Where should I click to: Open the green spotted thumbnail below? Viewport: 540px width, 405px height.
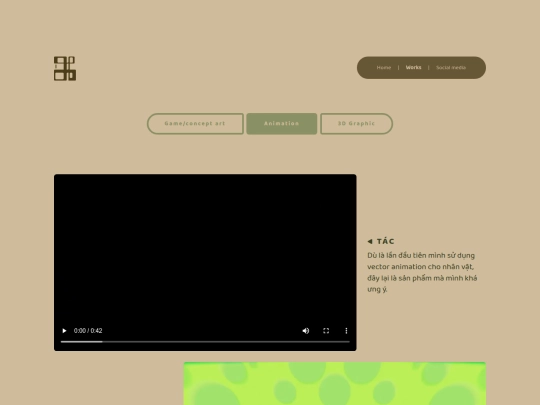tap(335, 383)
